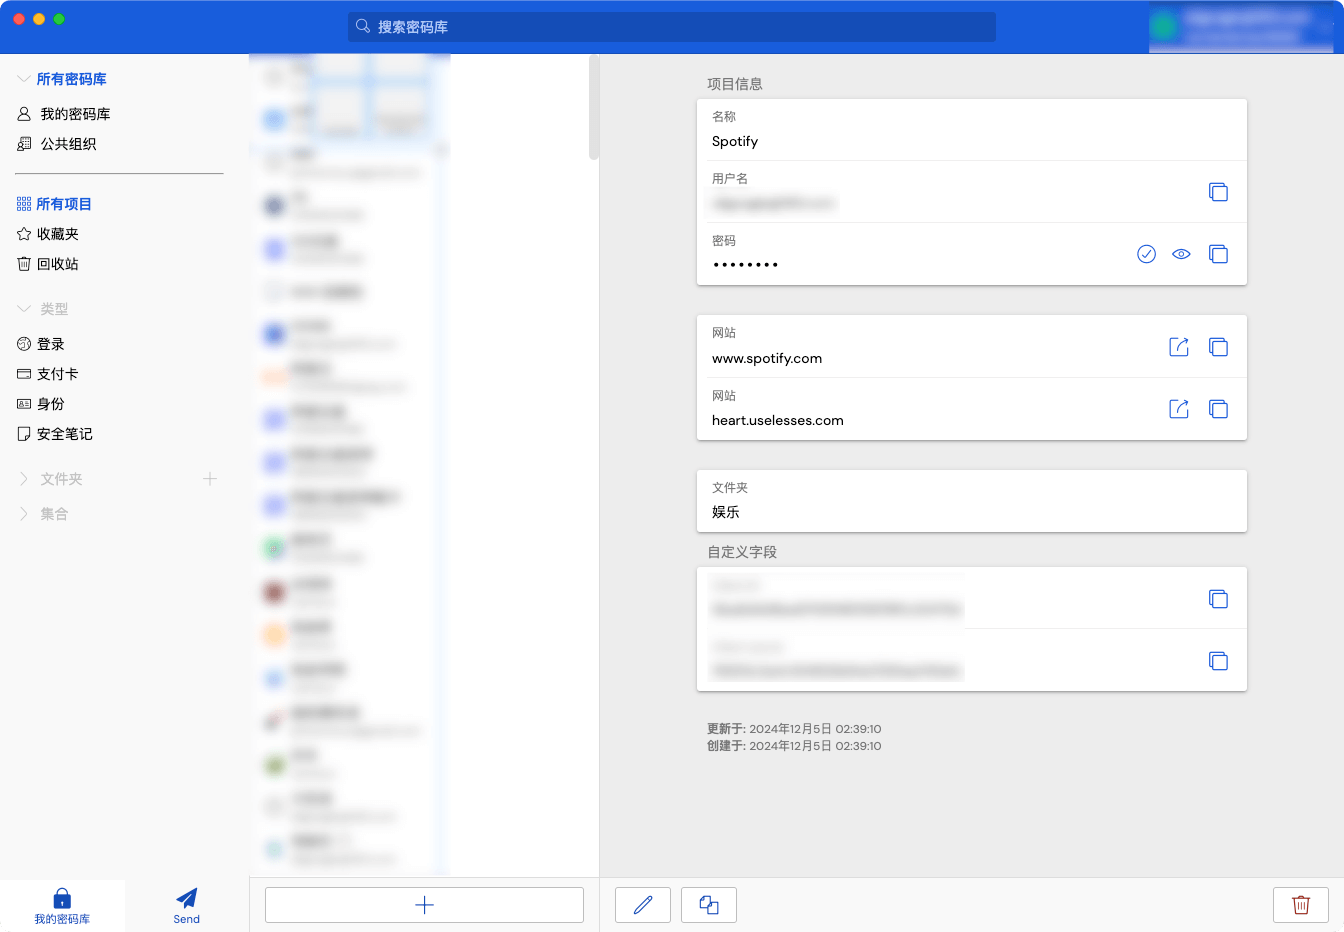Copy the www.spotify.com URL
Screen dimensions: 1344x932
[x=1218, y=347]
